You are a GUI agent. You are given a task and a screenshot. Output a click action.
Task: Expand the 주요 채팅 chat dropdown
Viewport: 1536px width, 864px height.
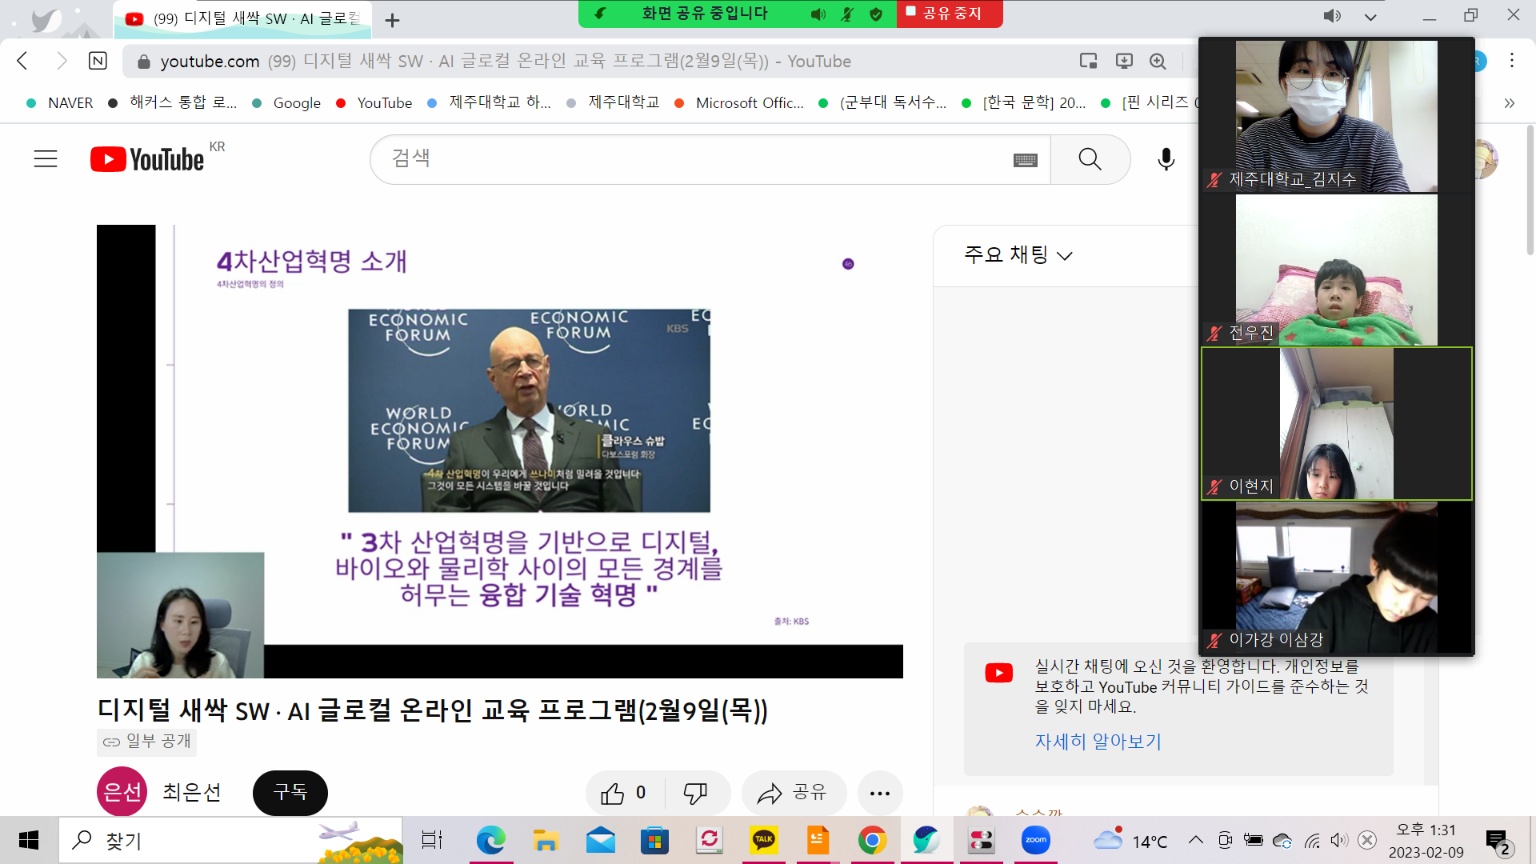[x=1018, y=255]
